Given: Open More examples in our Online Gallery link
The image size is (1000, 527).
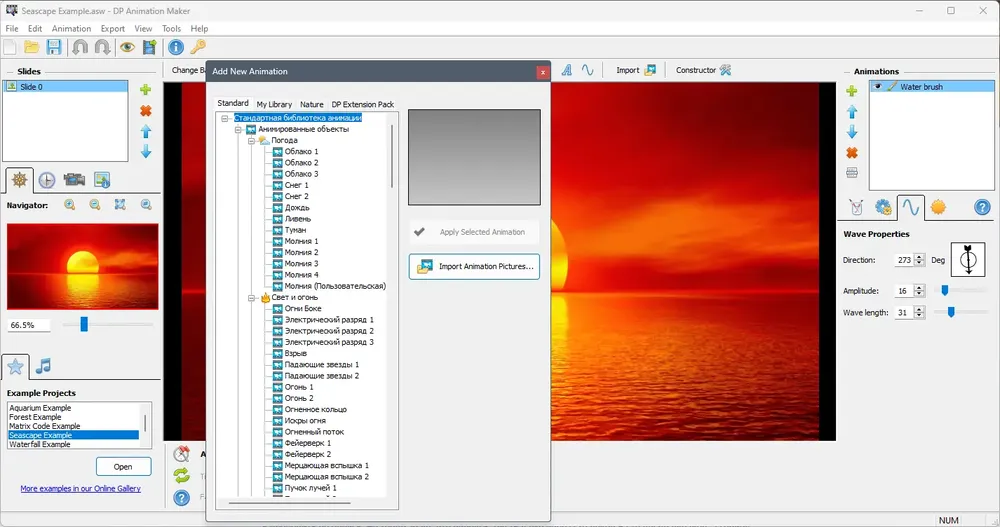Looking at the screenshot, I should point(80,489).
